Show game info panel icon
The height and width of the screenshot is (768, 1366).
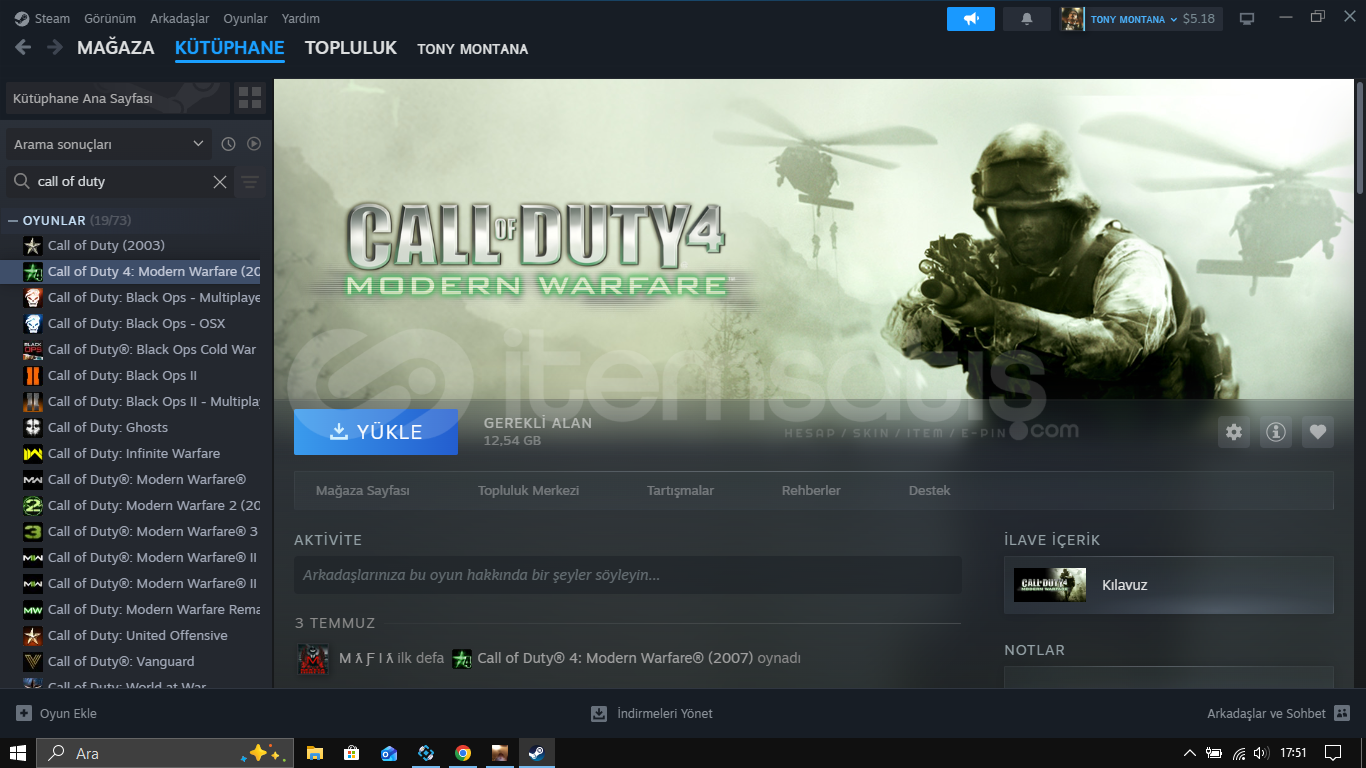point(1275,432)
